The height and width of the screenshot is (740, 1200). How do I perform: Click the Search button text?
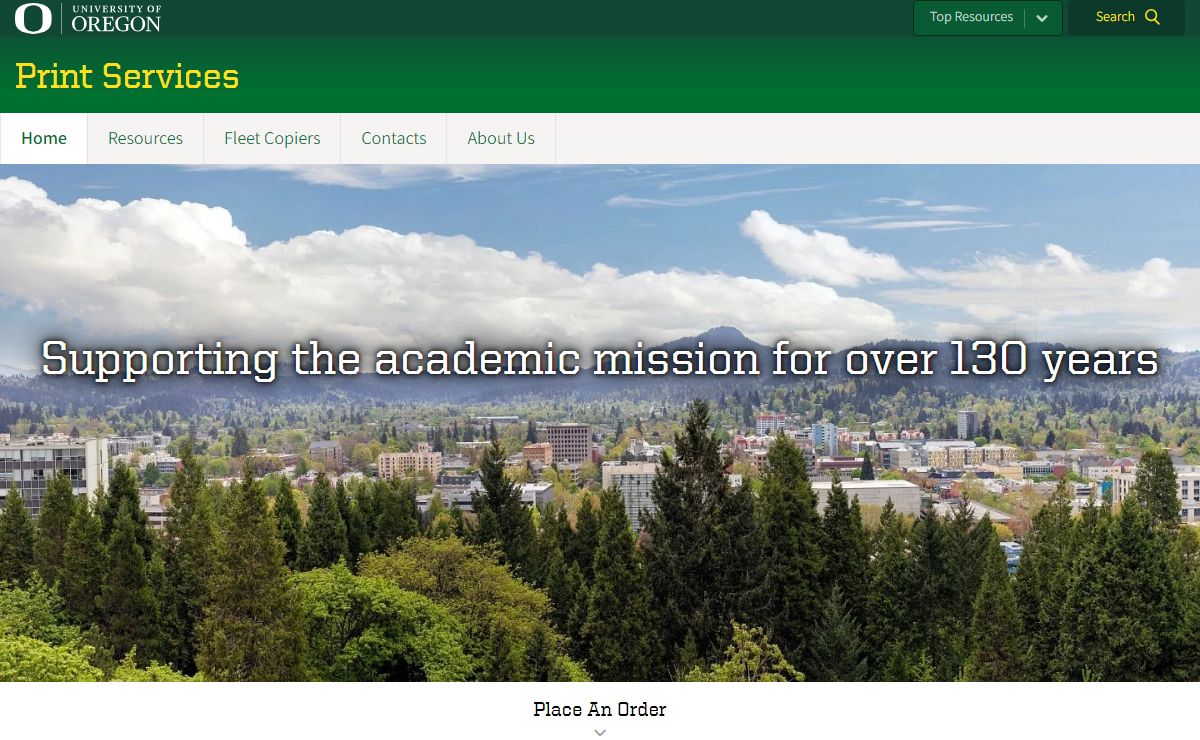coord(1114,17)
